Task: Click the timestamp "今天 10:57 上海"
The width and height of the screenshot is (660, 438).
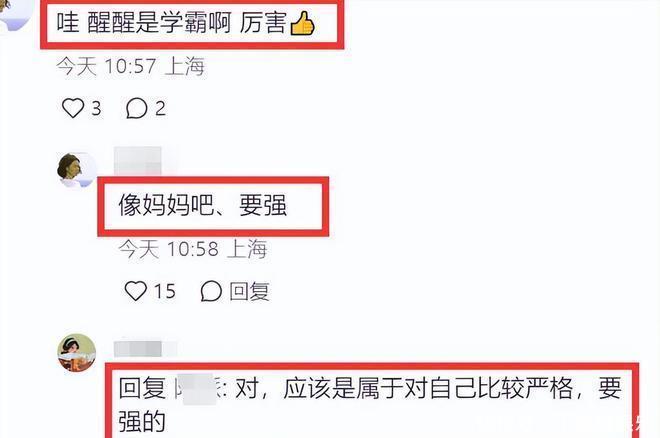Action: pyautogui.click(x=130, y=66)
